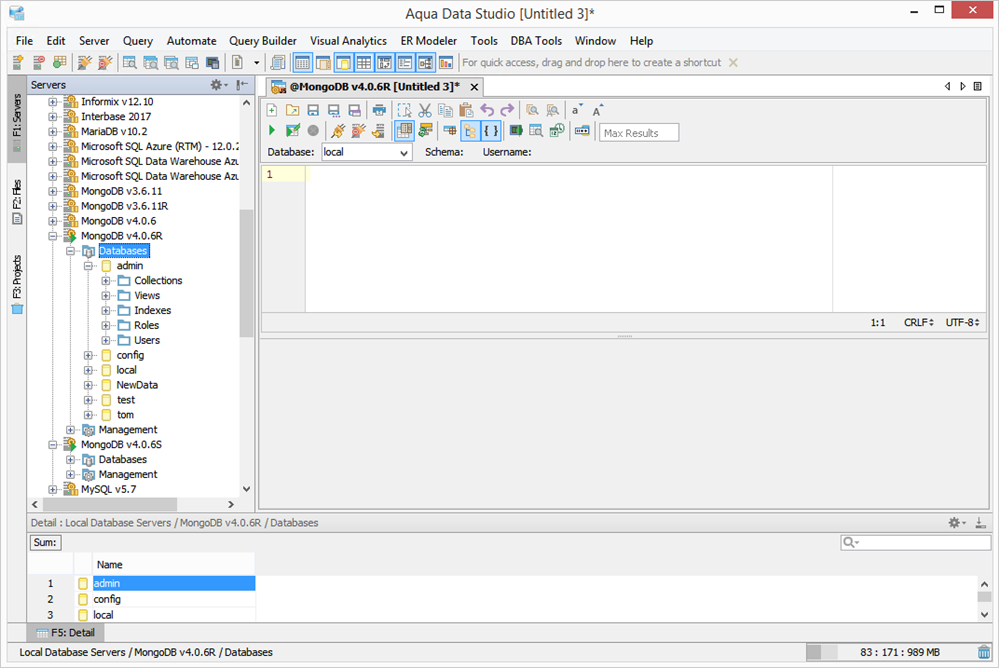Open the Query Builder menu
Viewport: 999px width, 668px height.
(262, 41)
